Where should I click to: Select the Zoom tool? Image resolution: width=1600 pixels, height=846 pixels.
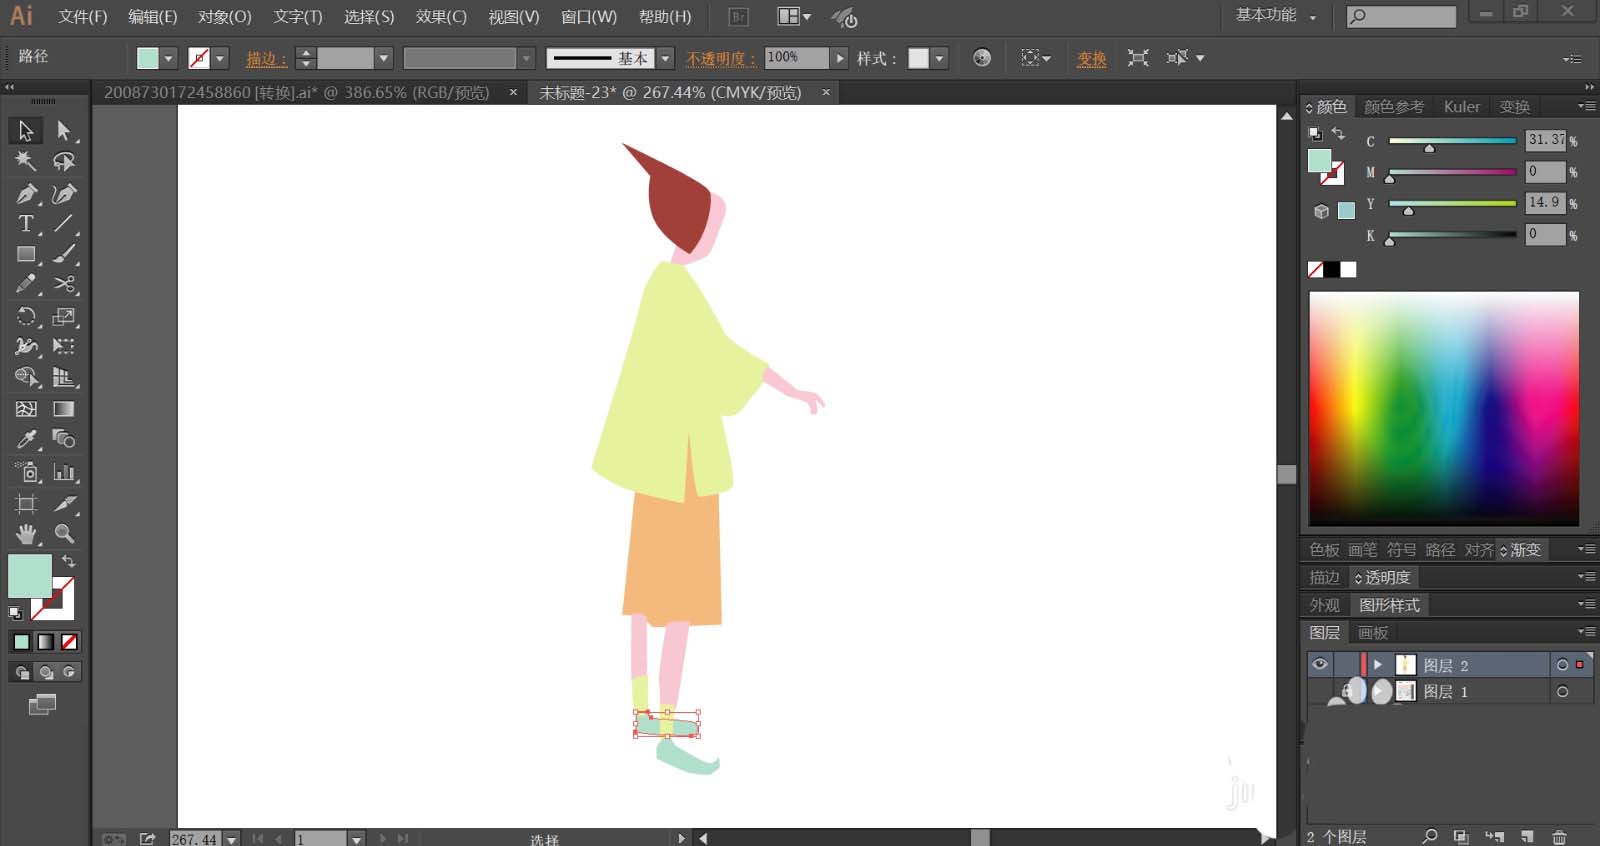(64, 534)
